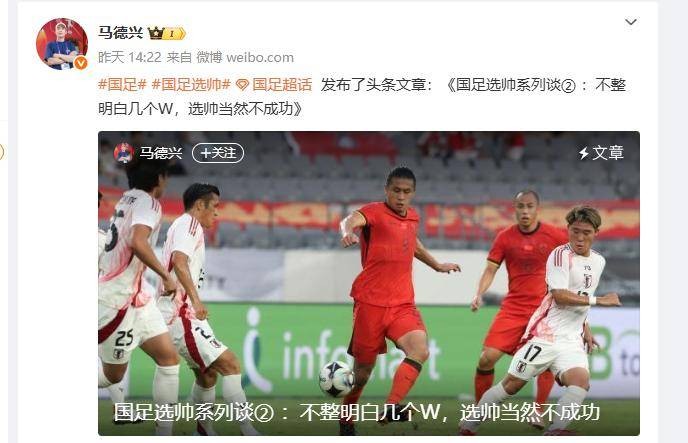Click the lightning bolt icon on article card
Screen dimensions: 688x443
(x=584, y=153)
